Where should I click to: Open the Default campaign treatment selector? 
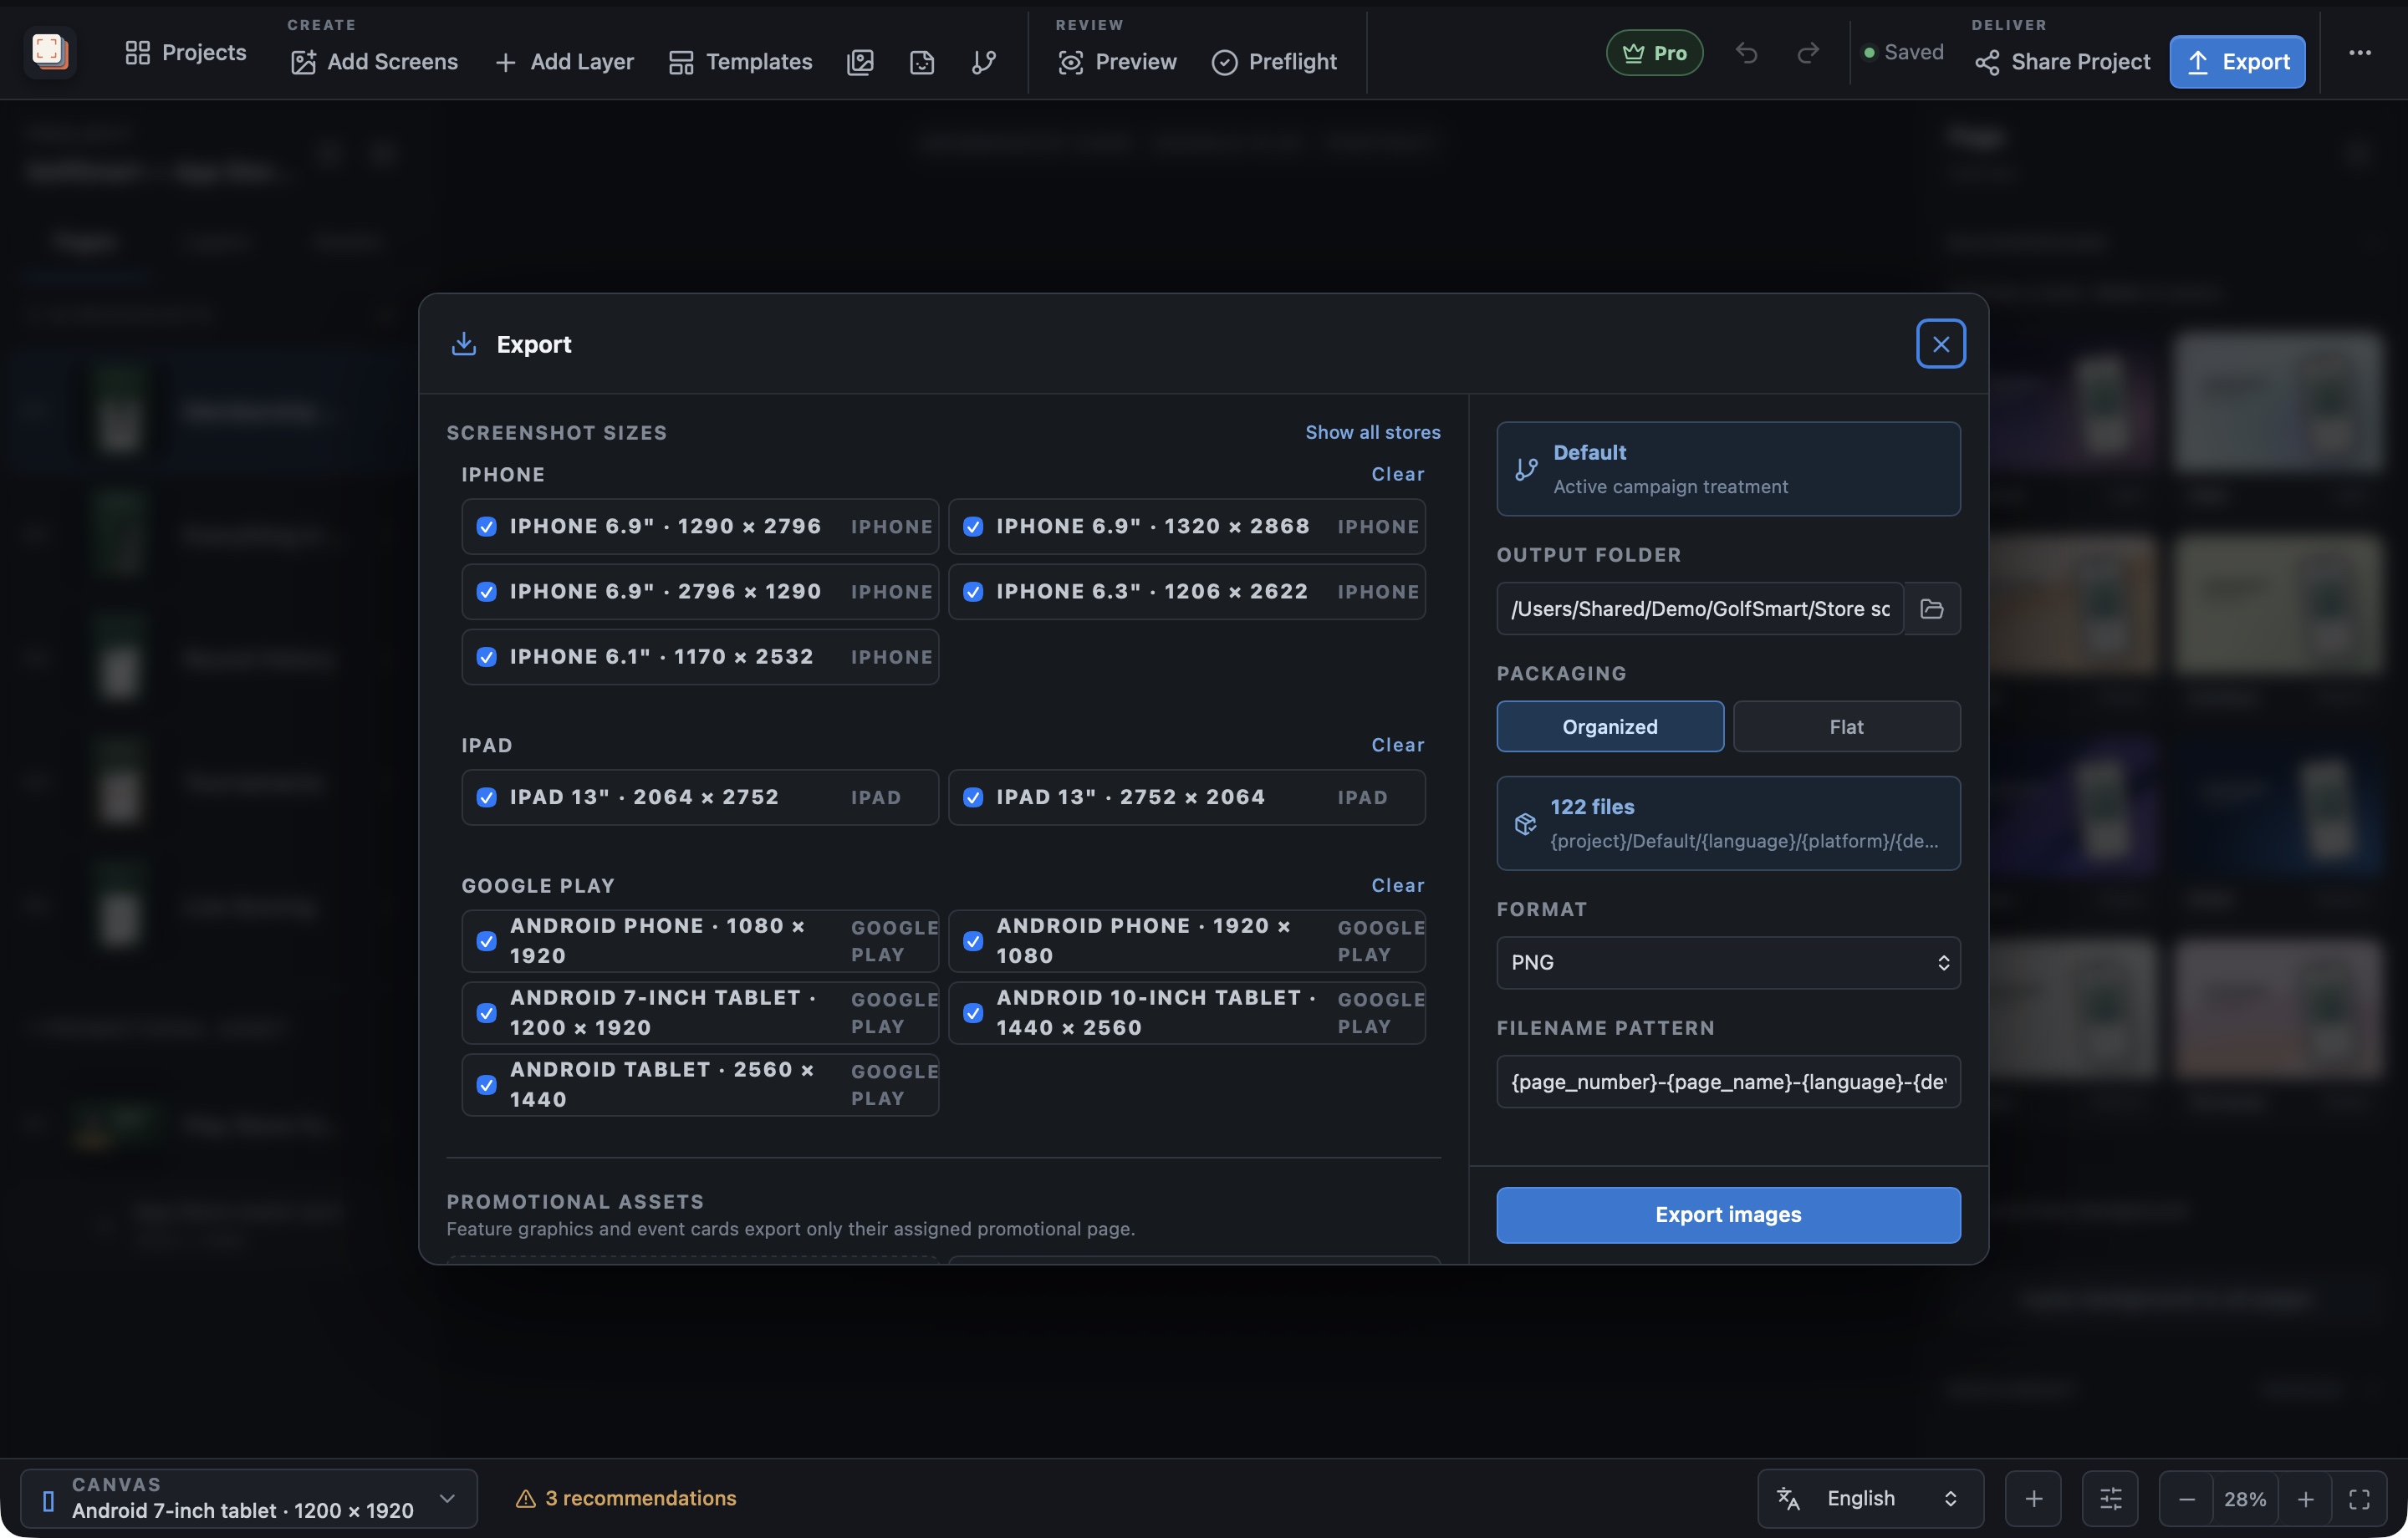tap(1728, 468)
